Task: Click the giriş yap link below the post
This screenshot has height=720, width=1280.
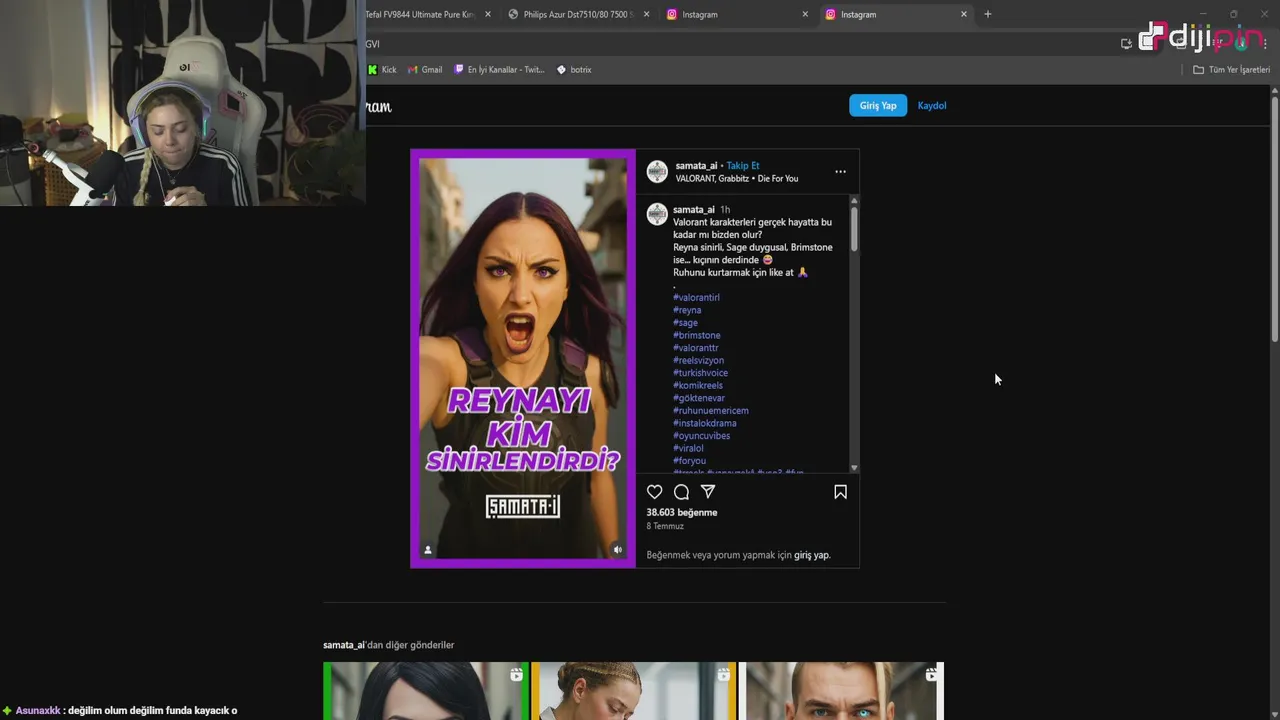Action: pos(812,555)
